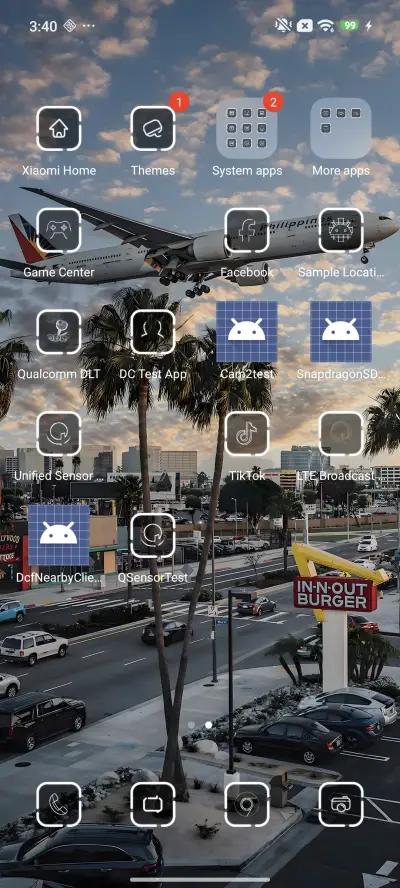Launch Game Center

[x=59, y=230]
